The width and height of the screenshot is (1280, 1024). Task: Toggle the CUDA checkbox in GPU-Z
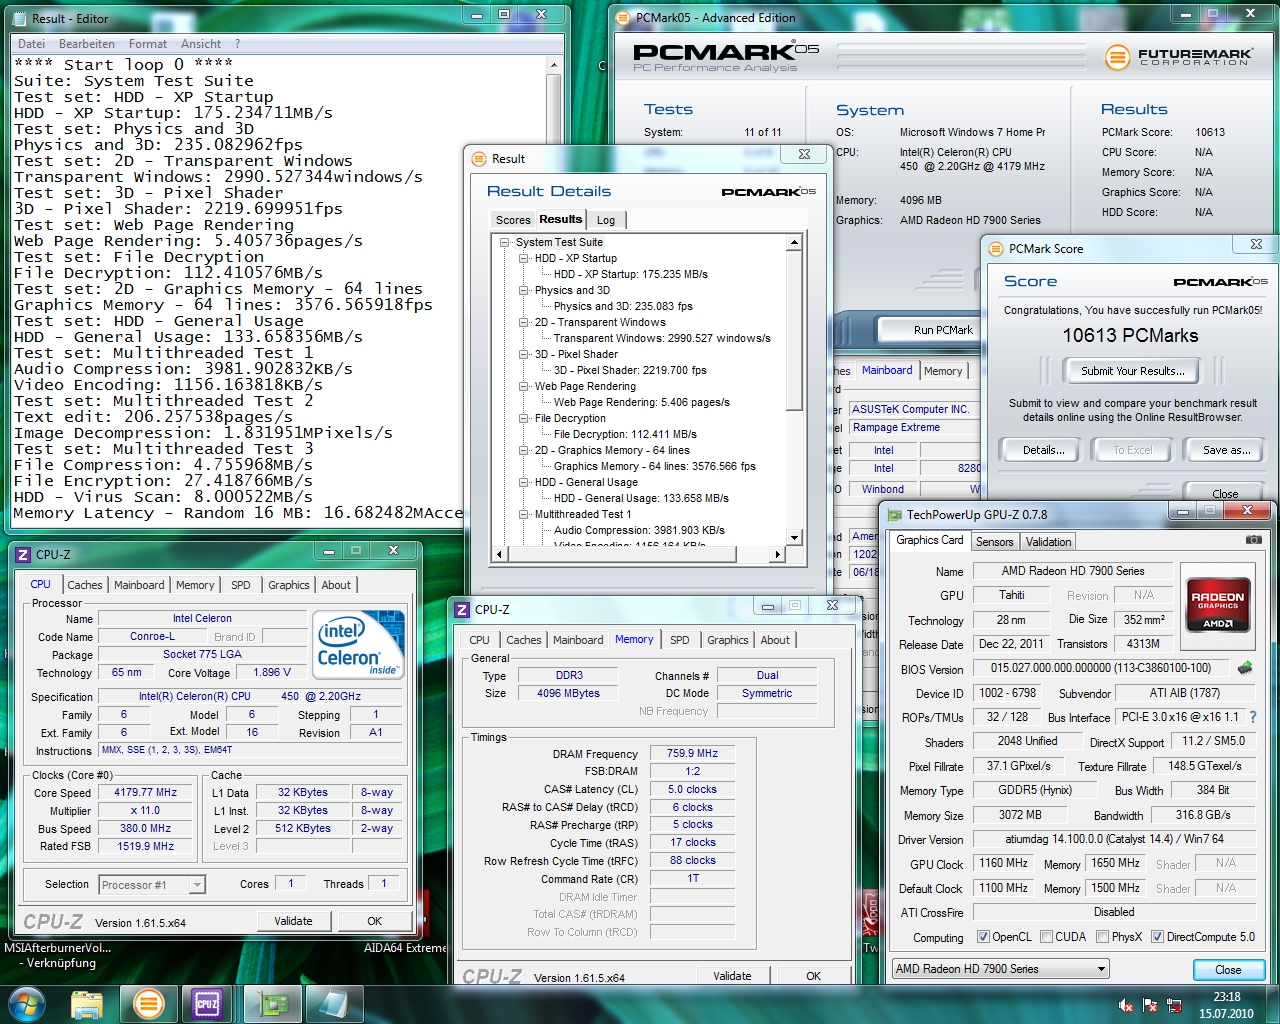(x=1046, y=937)
